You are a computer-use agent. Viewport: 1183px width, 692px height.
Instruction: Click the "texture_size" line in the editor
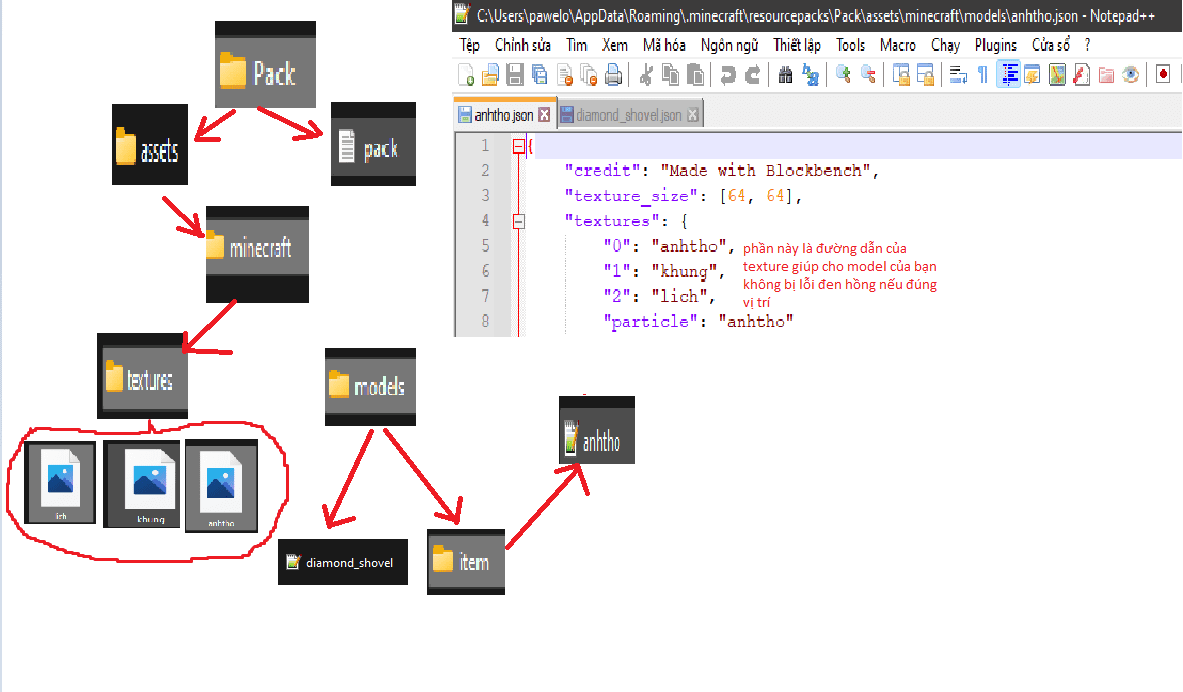[x=682, y=196]
